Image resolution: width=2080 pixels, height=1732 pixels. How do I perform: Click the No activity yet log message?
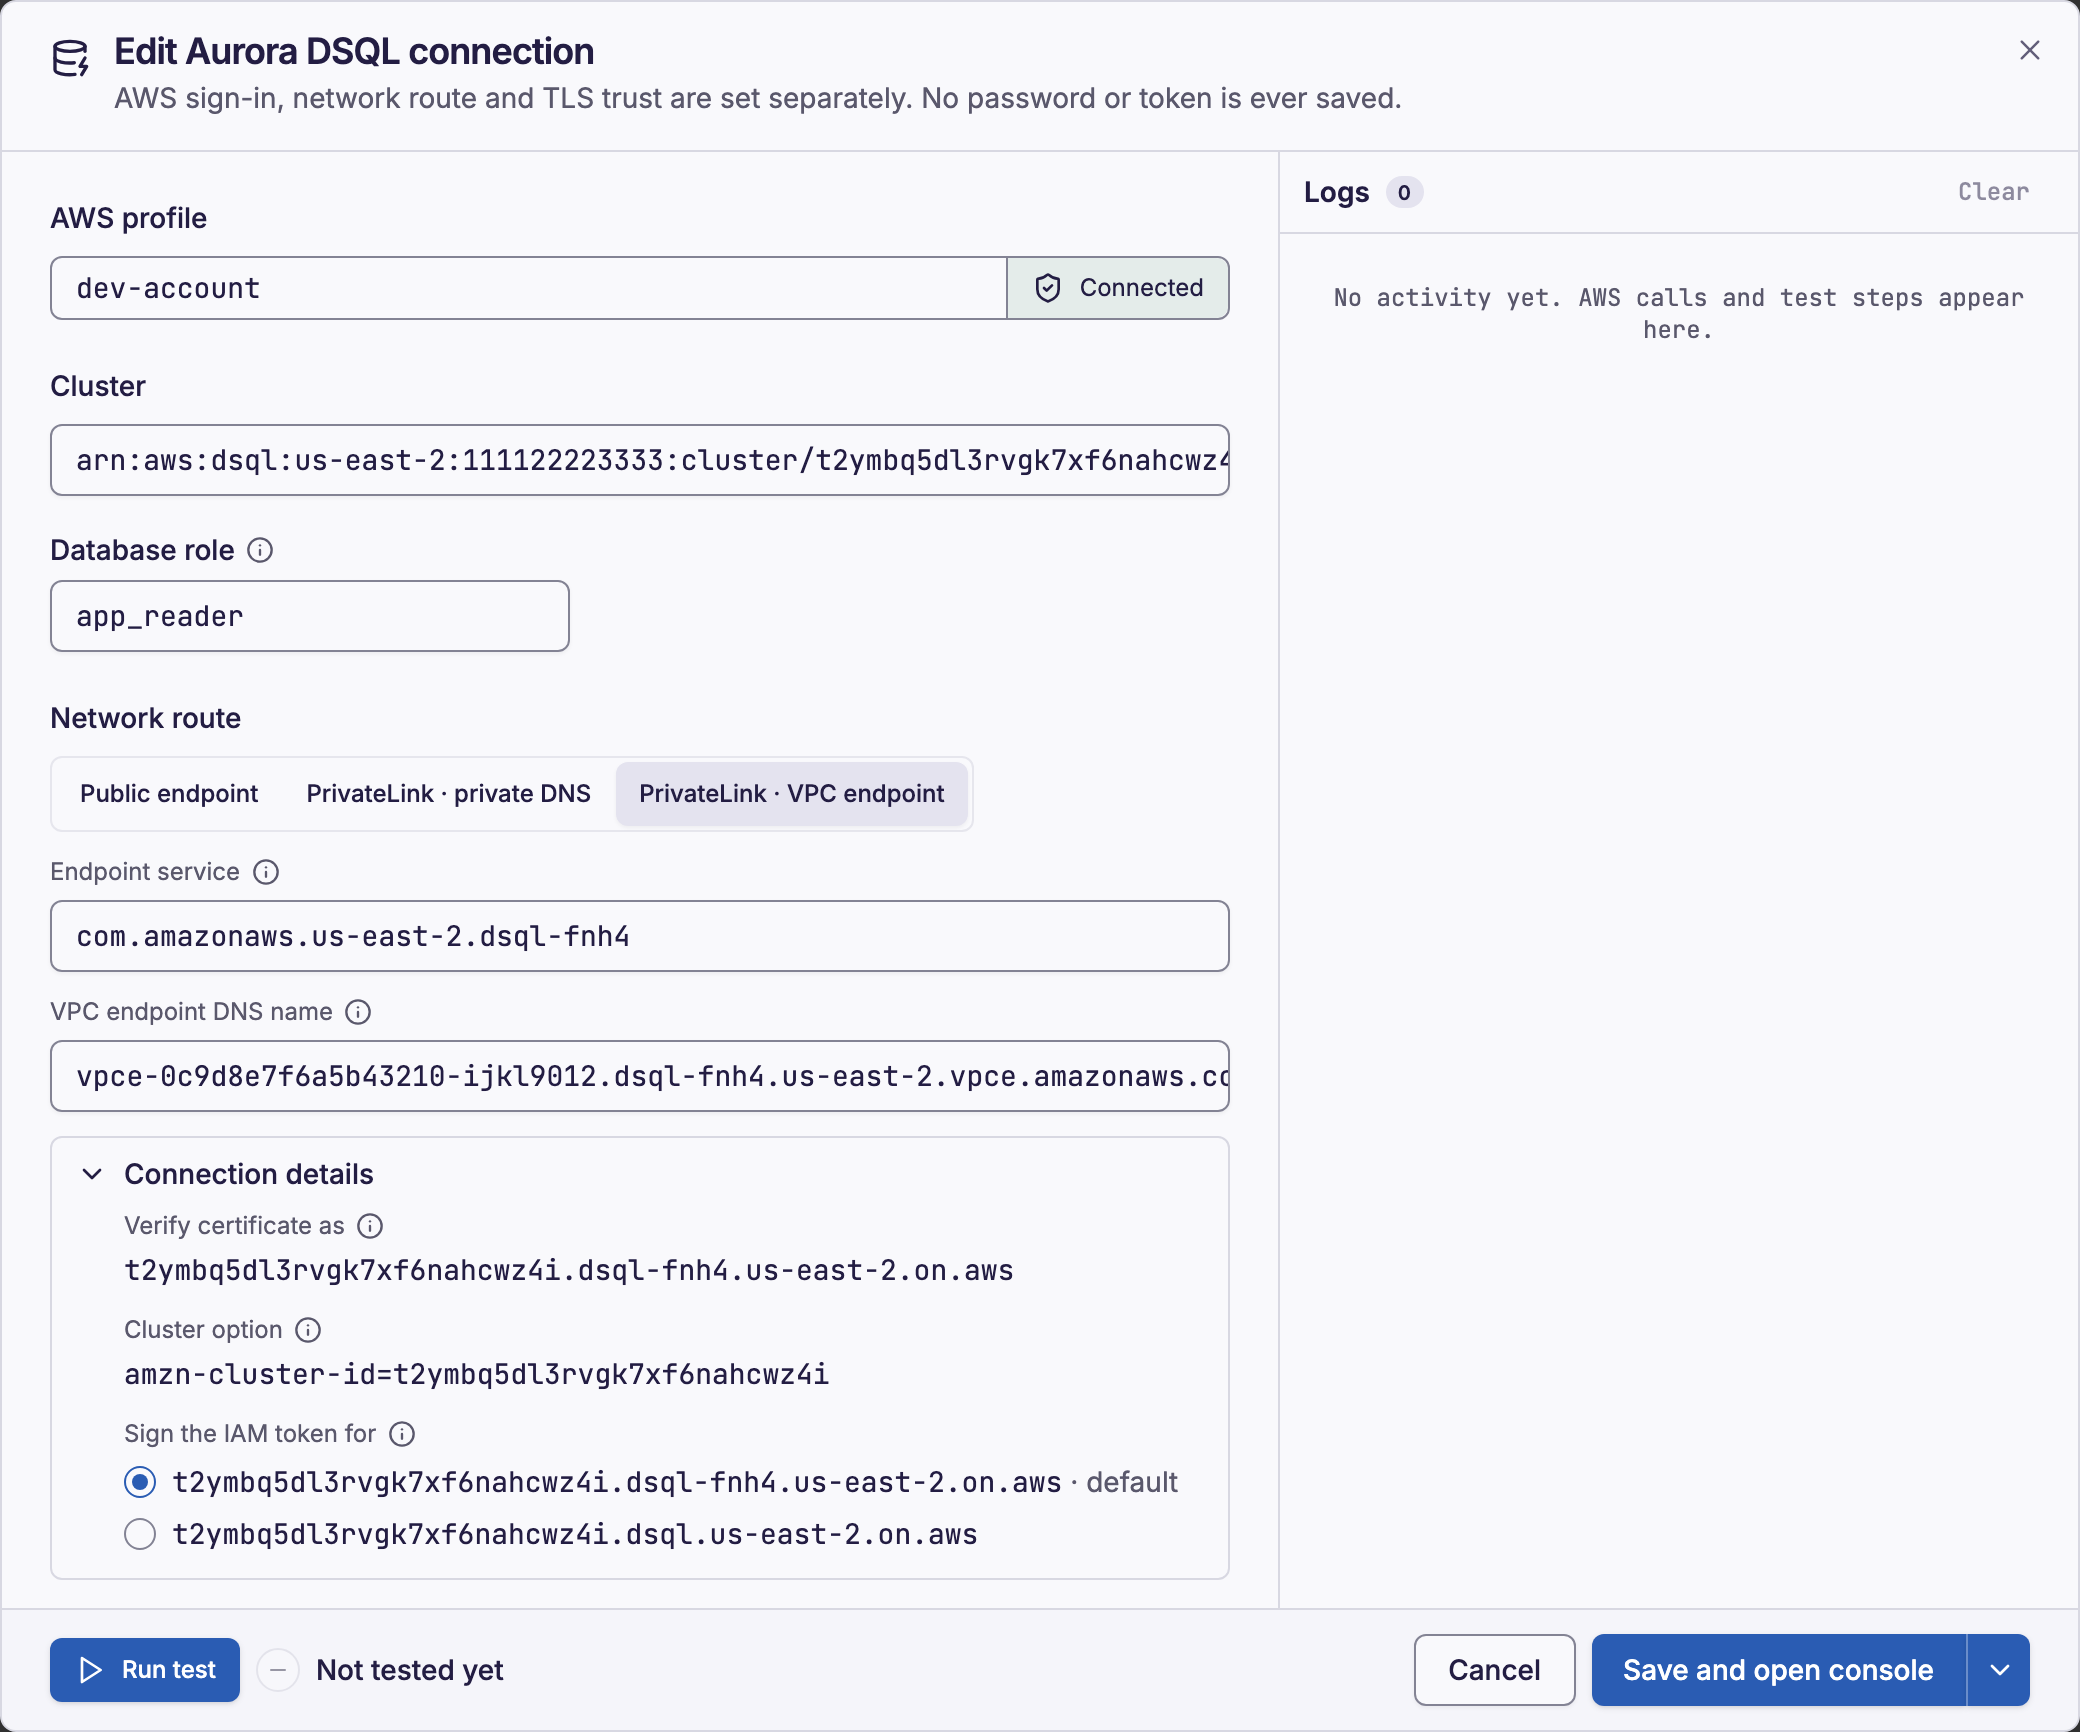(x=1678, y=314)
